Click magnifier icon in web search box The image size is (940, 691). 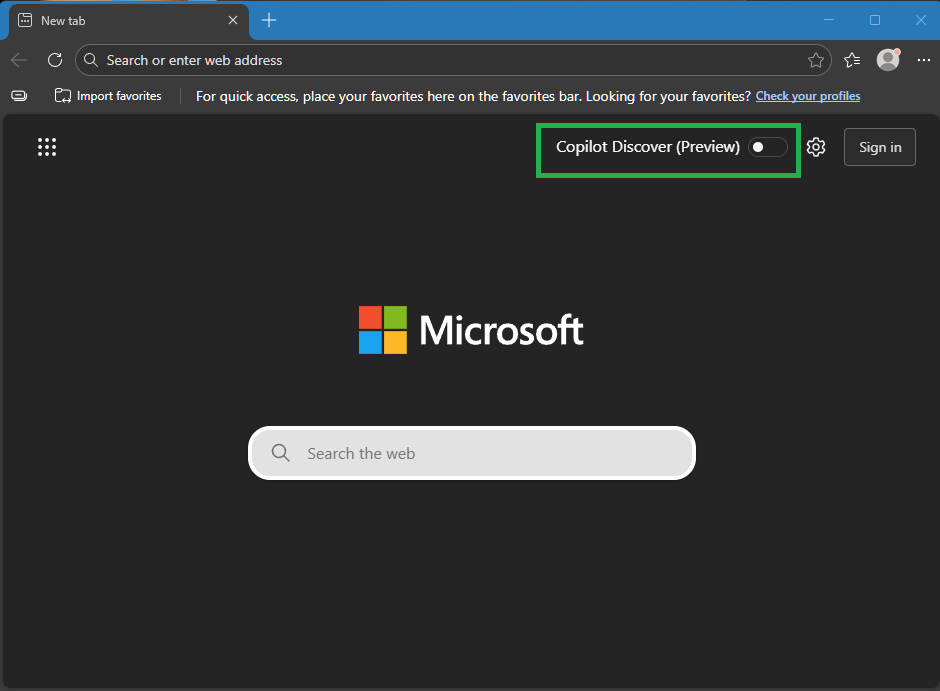pos(281,453)
